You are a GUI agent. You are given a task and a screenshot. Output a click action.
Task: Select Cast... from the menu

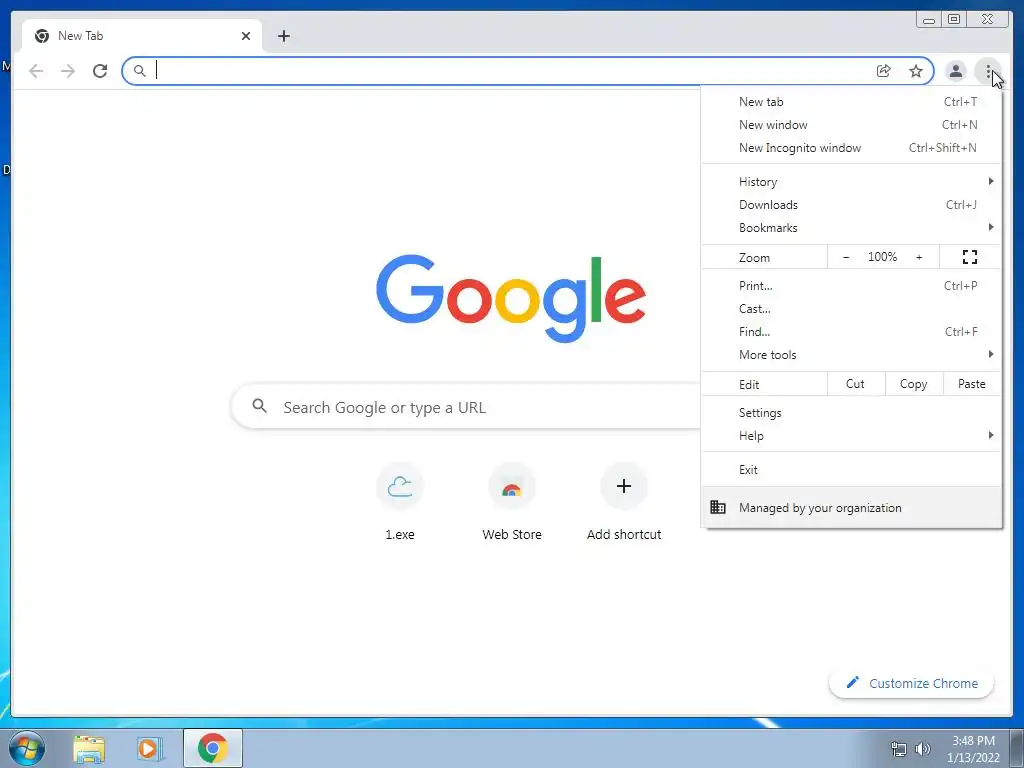coord(852,308)
